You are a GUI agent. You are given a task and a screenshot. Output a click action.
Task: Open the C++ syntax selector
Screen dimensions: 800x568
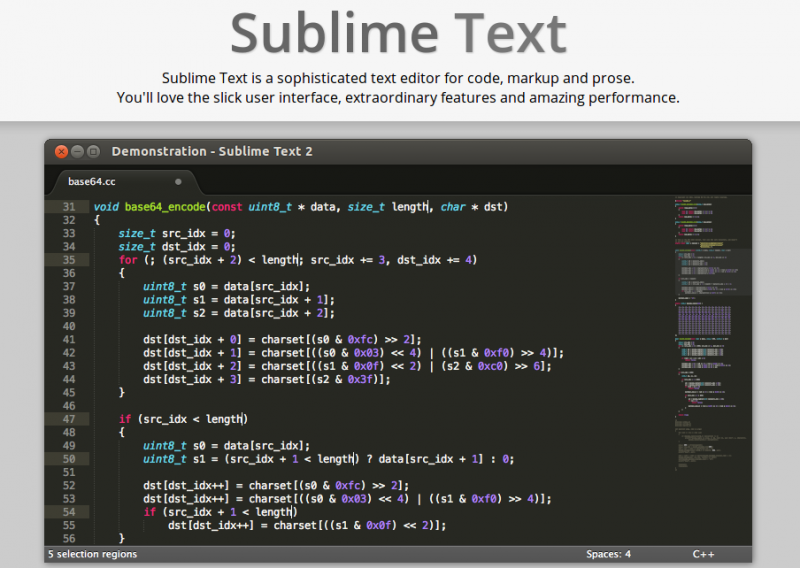click(703, 554)
